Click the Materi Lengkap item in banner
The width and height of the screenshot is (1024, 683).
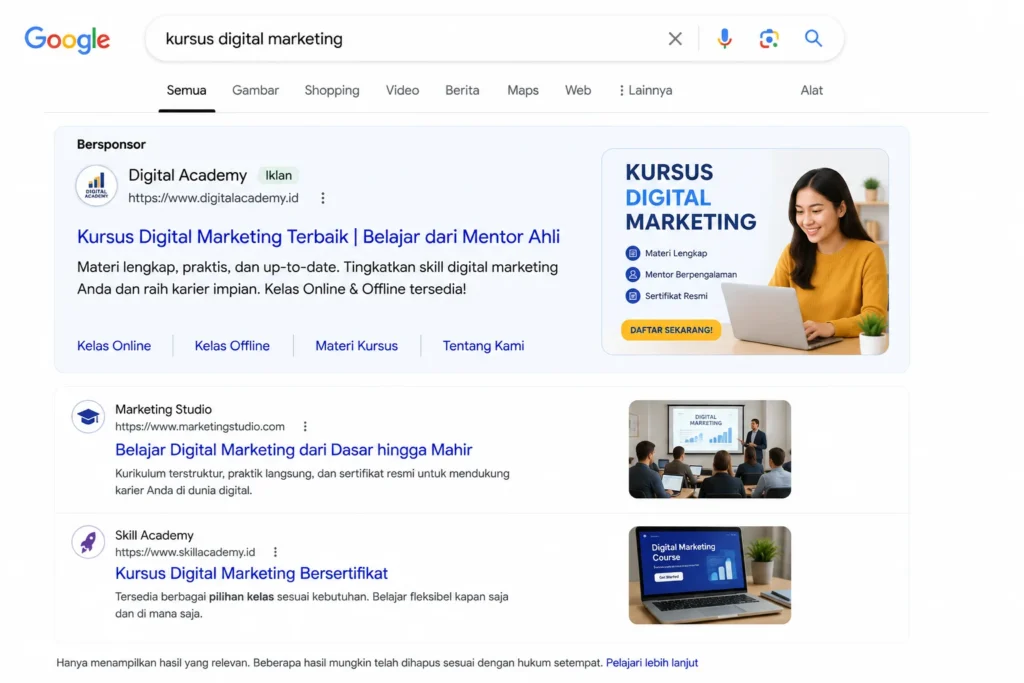coord(667,253)
